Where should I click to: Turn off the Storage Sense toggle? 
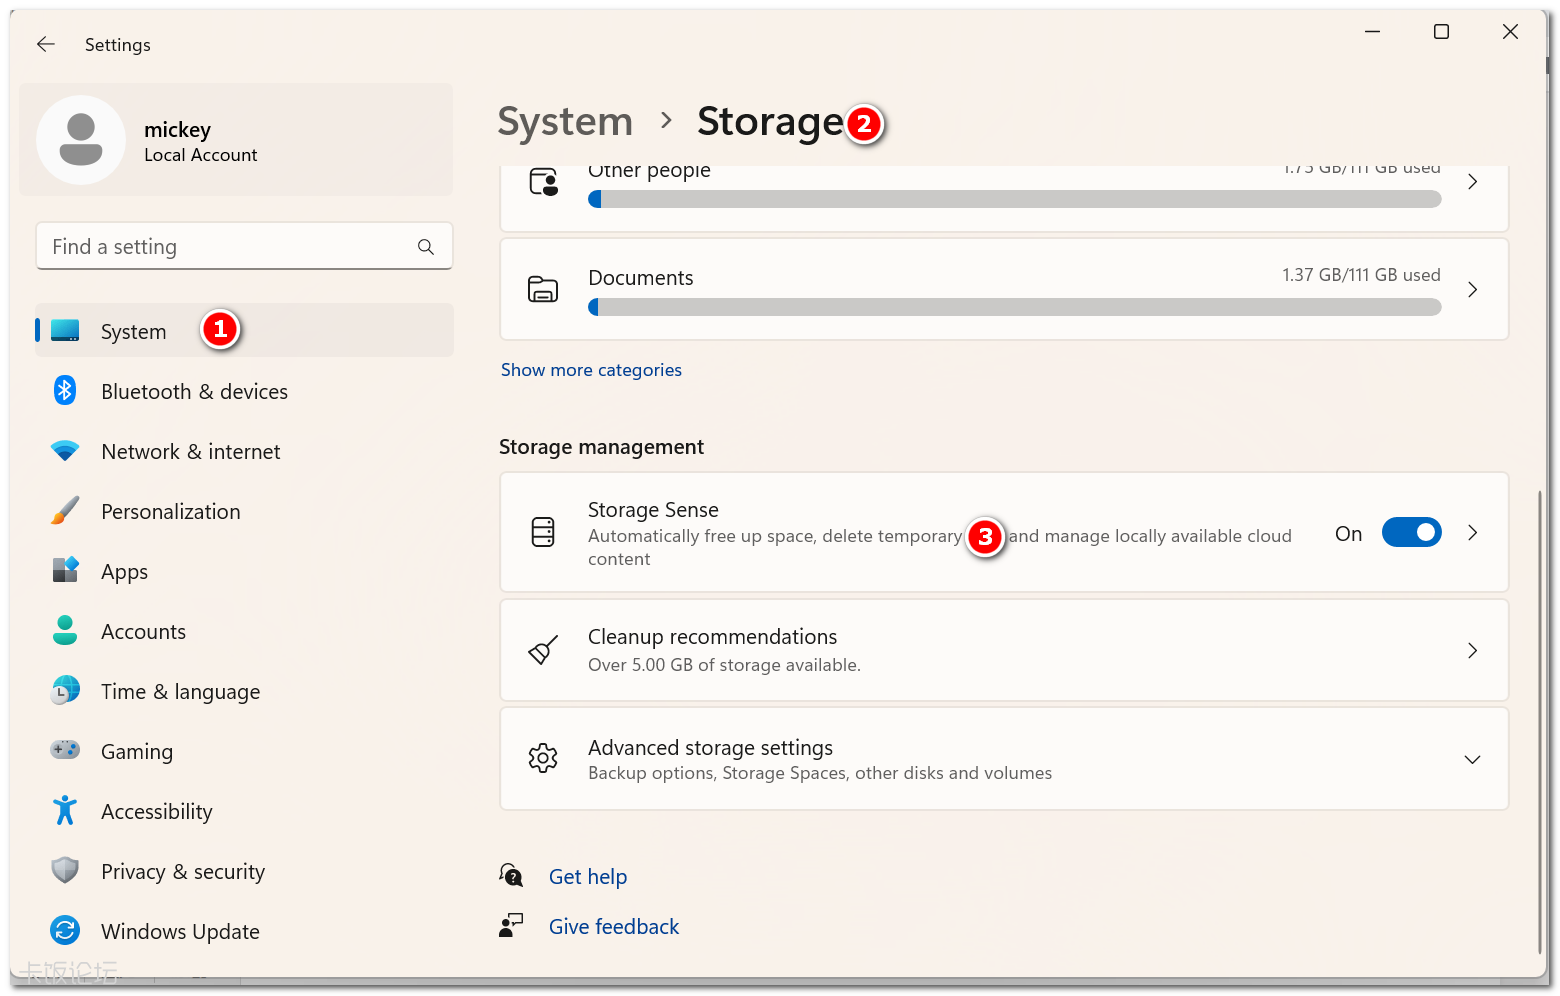1411,532
